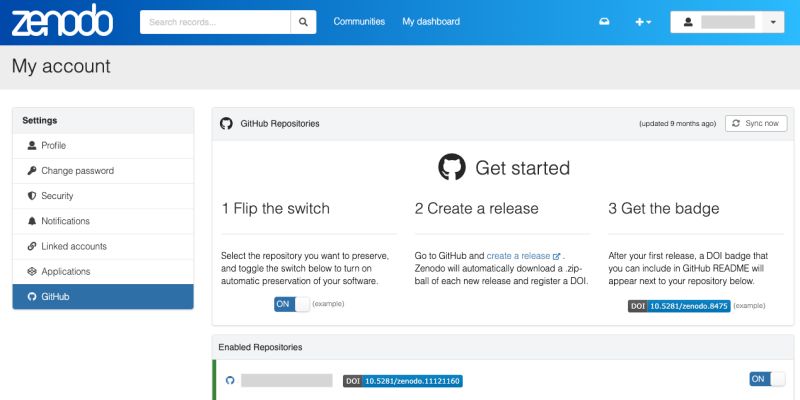Expand the plus new-upload menu
Screen dimensions: 800x400
point(643,22)
